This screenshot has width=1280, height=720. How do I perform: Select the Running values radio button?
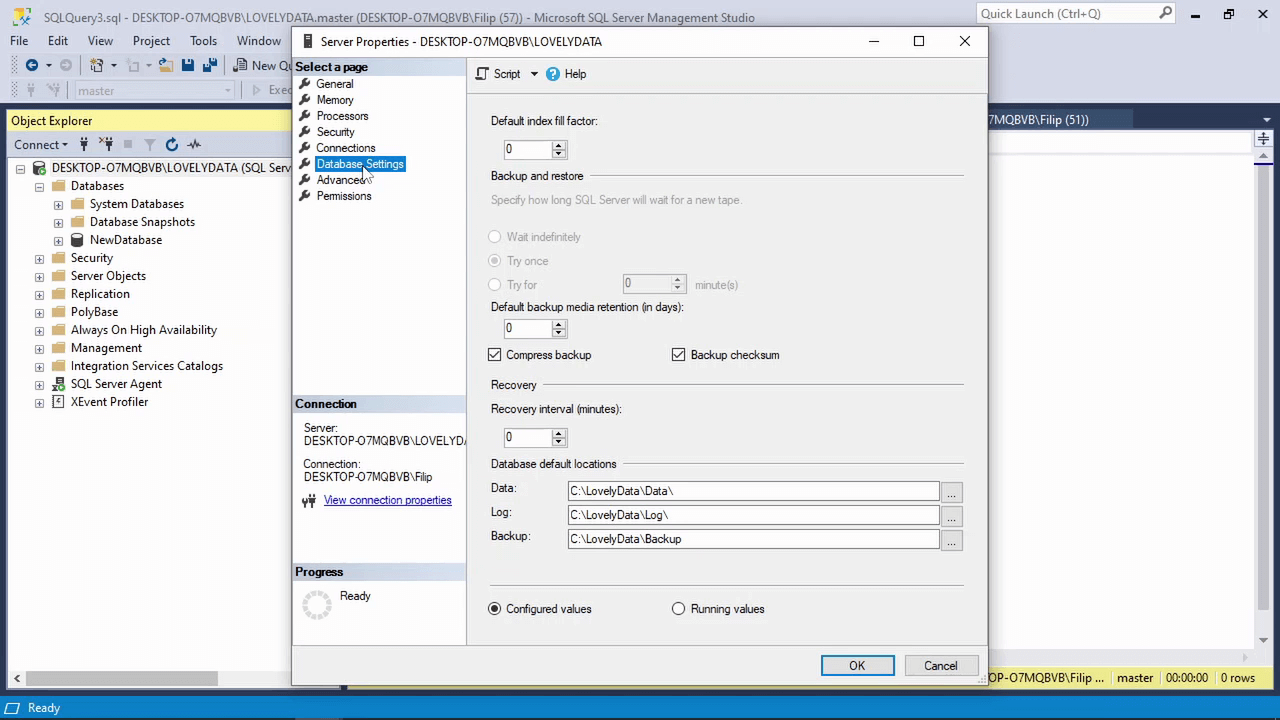click(x=678, y=609)
